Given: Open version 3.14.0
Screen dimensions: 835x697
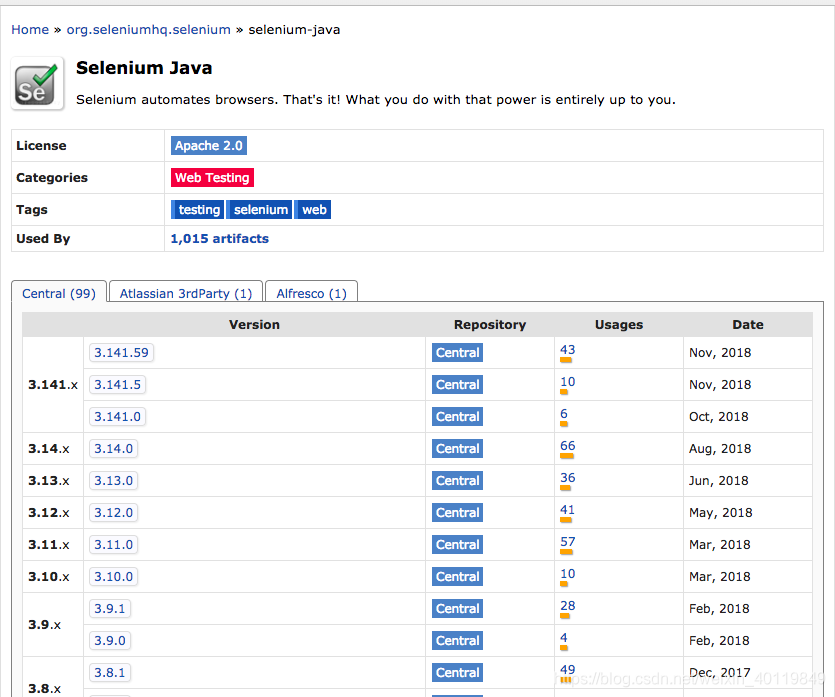Looking at the screenshot, I should coord(113,448).
